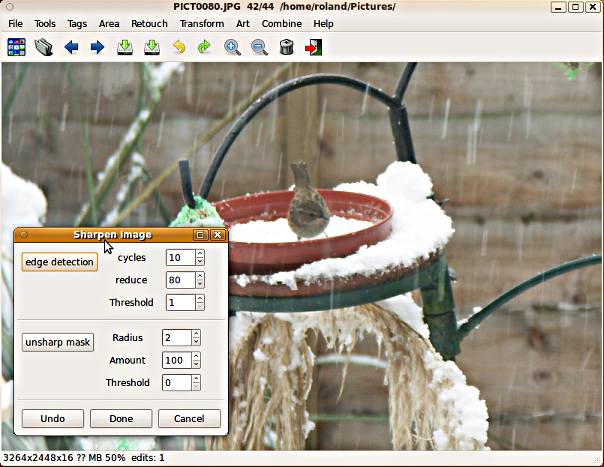Click the trash can toolbar icon
Image resolution: width=604 pixels, height=467 pixels.
287,46
